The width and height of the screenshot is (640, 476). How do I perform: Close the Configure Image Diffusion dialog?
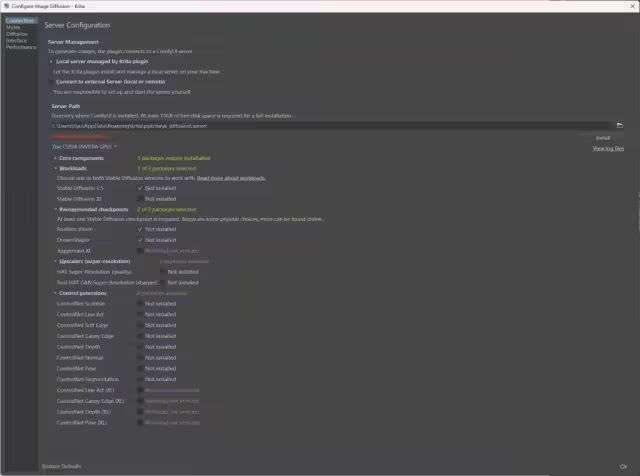tap(632, 6)
